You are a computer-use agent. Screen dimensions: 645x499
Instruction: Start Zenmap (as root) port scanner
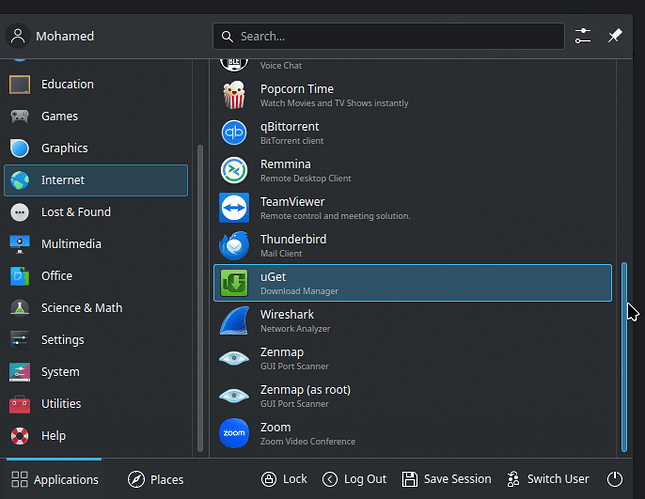click(305, 395)
